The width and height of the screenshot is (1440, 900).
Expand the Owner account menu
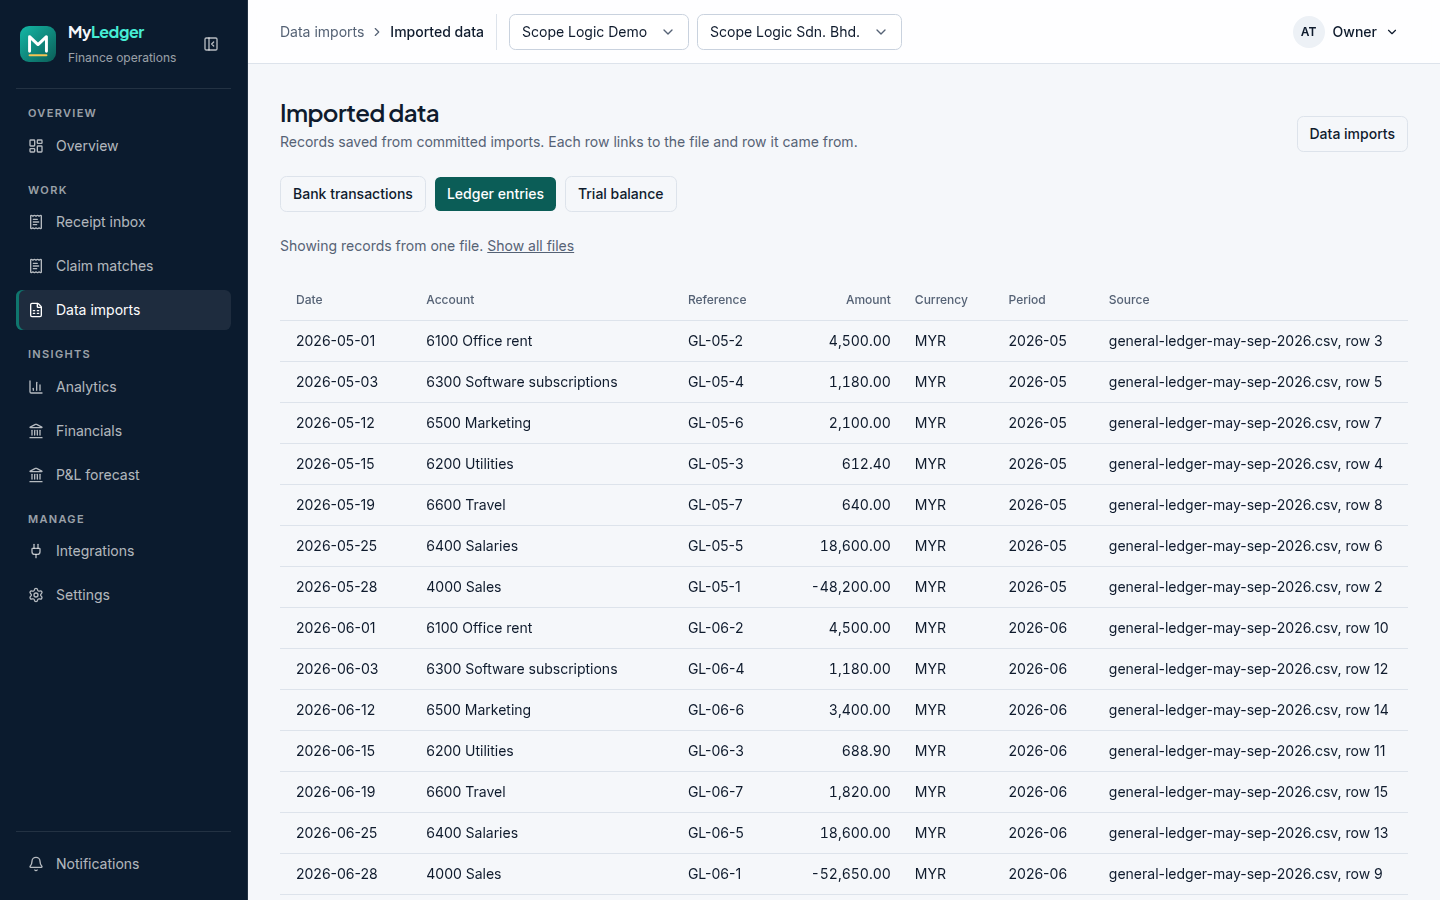pyautogui.click(x=1346, y=32)
